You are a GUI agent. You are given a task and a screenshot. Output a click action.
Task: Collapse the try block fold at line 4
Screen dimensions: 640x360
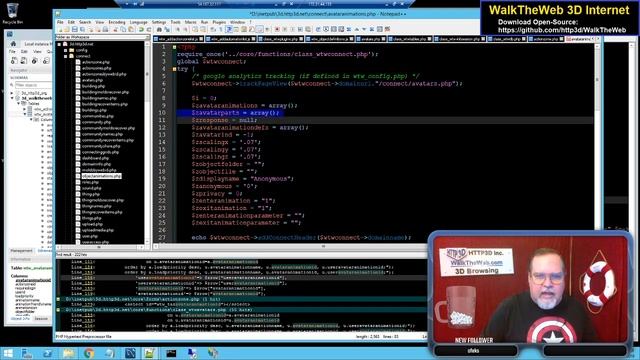click(174, 69)
